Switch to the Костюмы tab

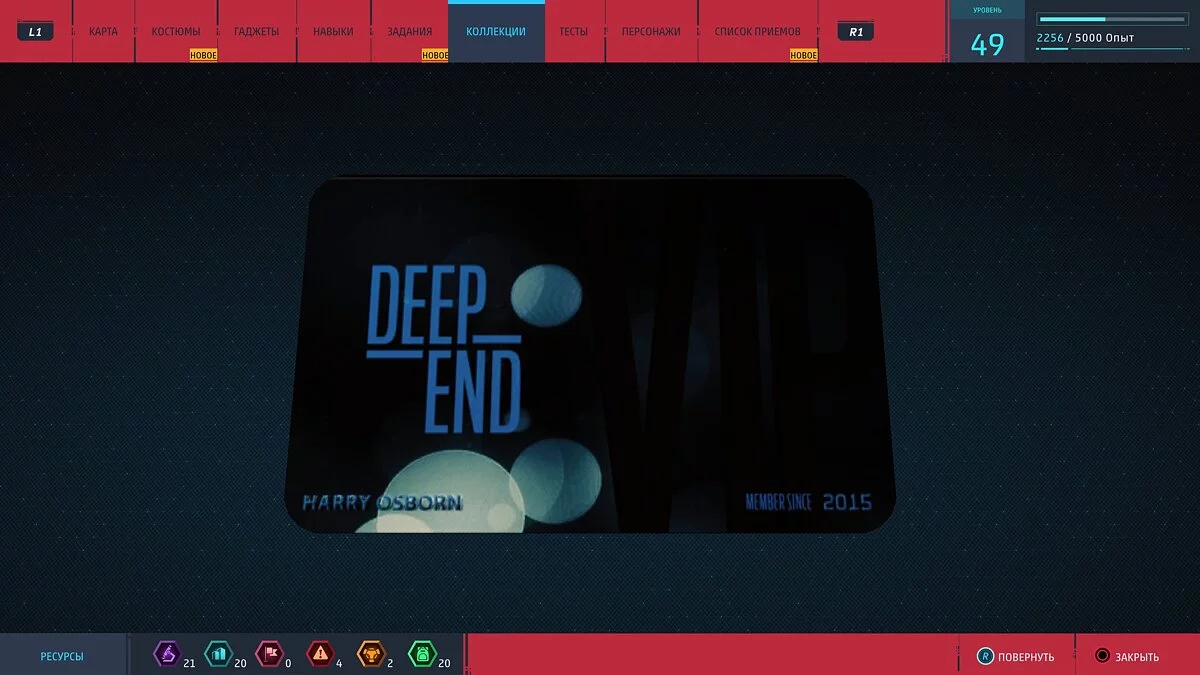click(x=176, y=31)
